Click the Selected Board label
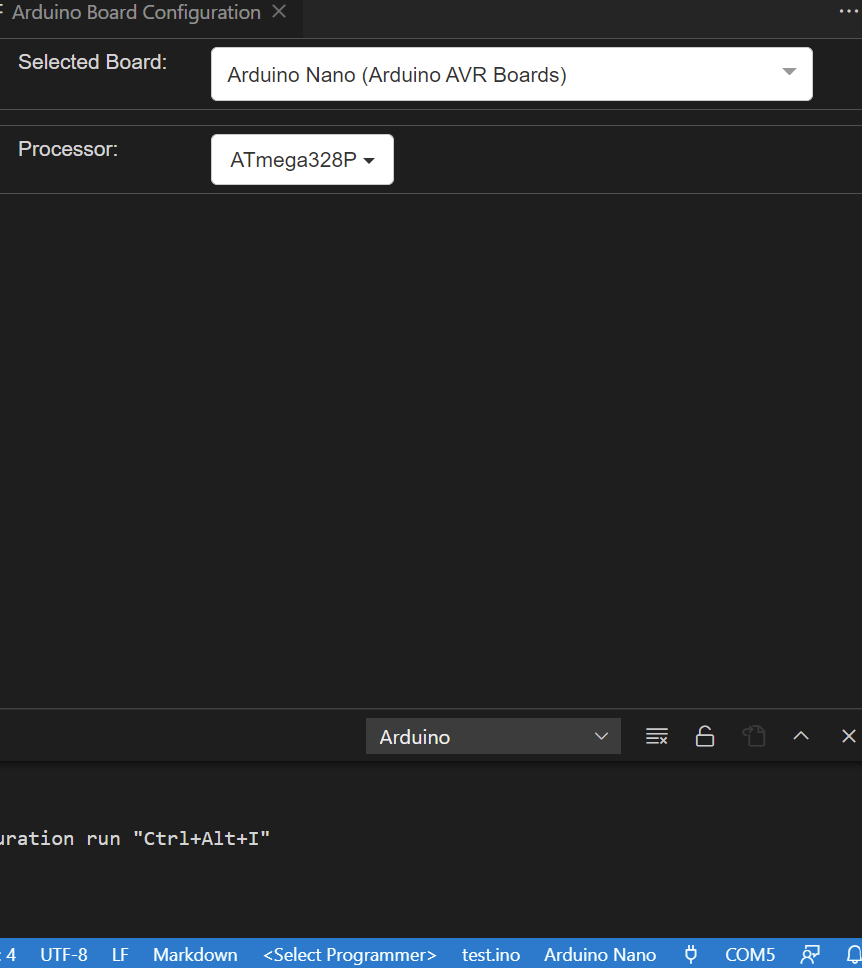The image size is (862, 968). coord(93,62)
